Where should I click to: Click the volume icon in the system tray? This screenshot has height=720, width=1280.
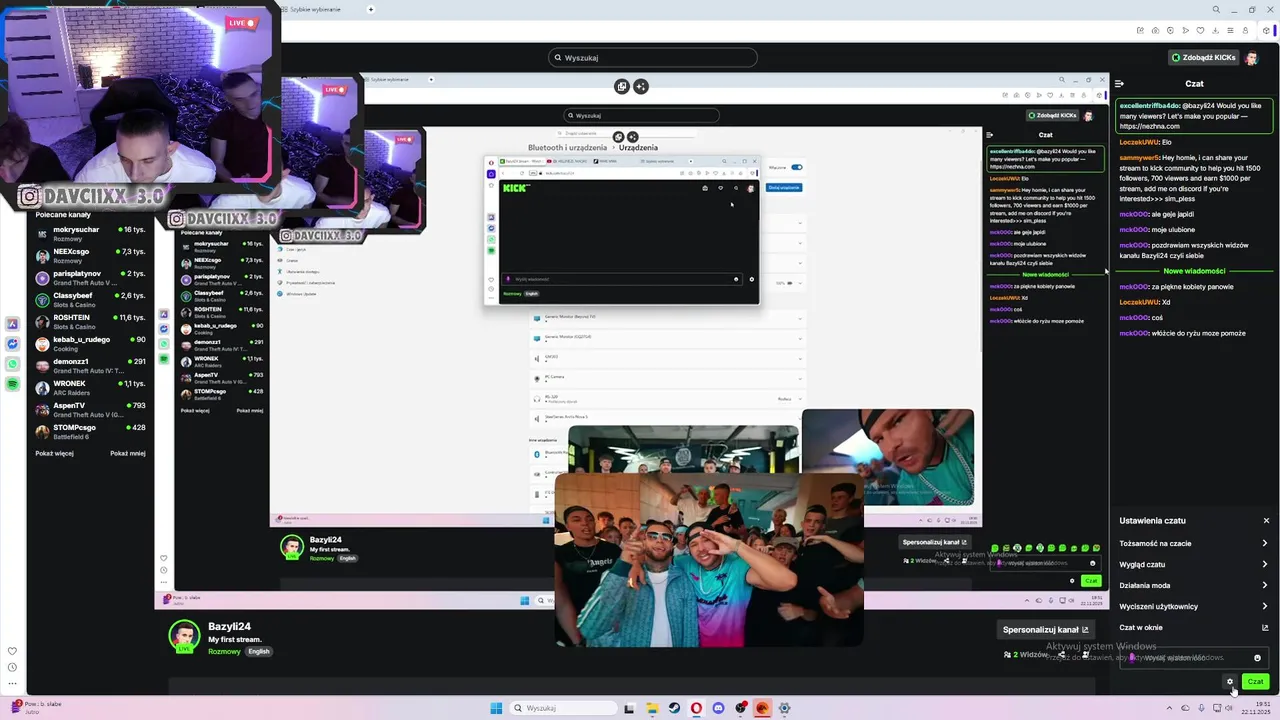[1229, 708]
